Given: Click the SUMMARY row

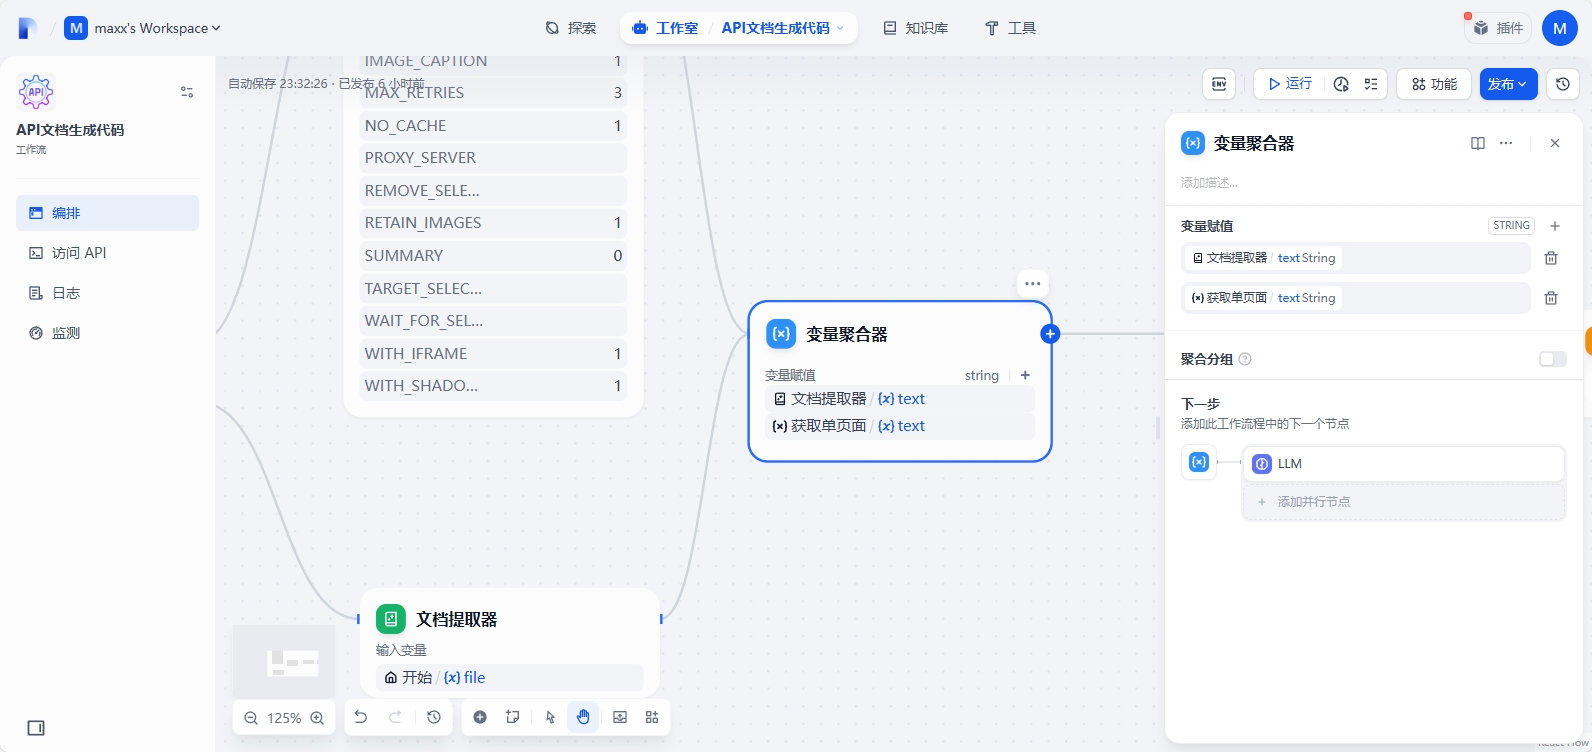Looking at the screenshot, I should tap(493, 256).
